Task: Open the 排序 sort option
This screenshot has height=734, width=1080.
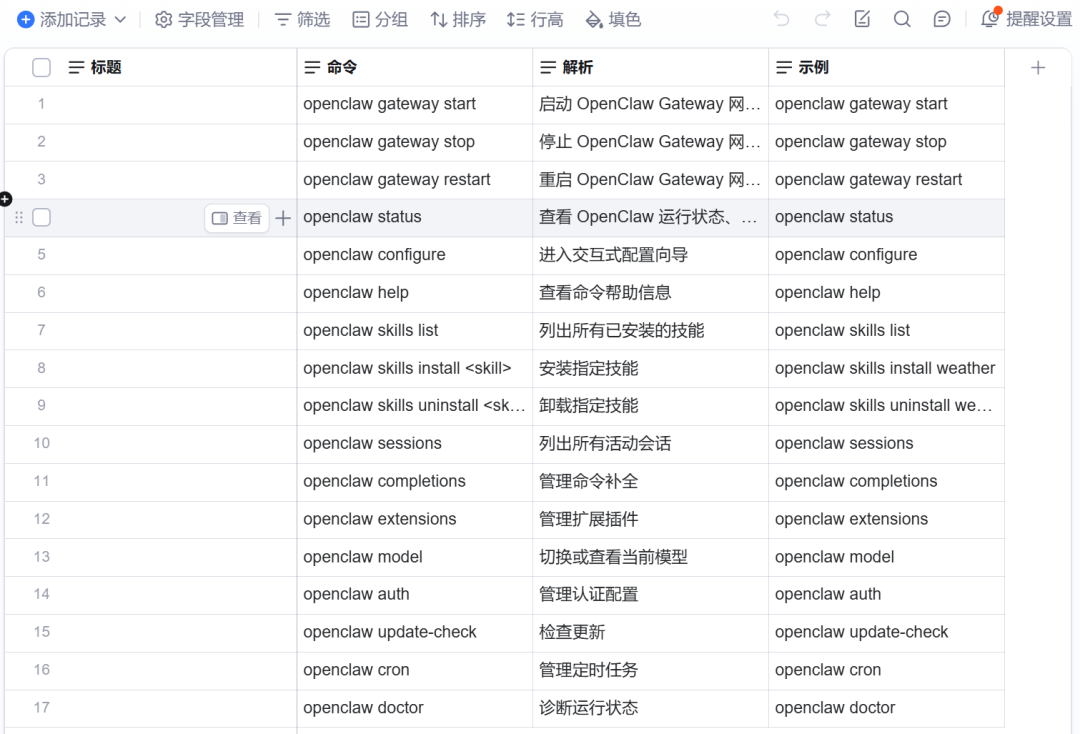Action: [458, 20]
